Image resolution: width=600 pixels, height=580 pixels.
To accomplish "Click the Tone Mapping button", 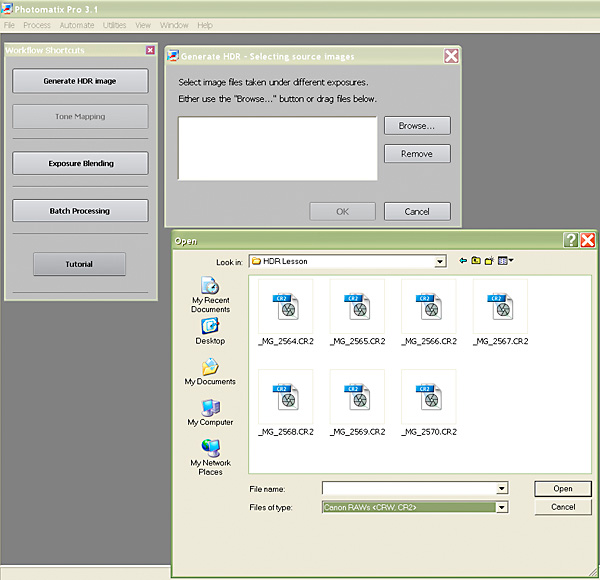I will click(80, 116).
